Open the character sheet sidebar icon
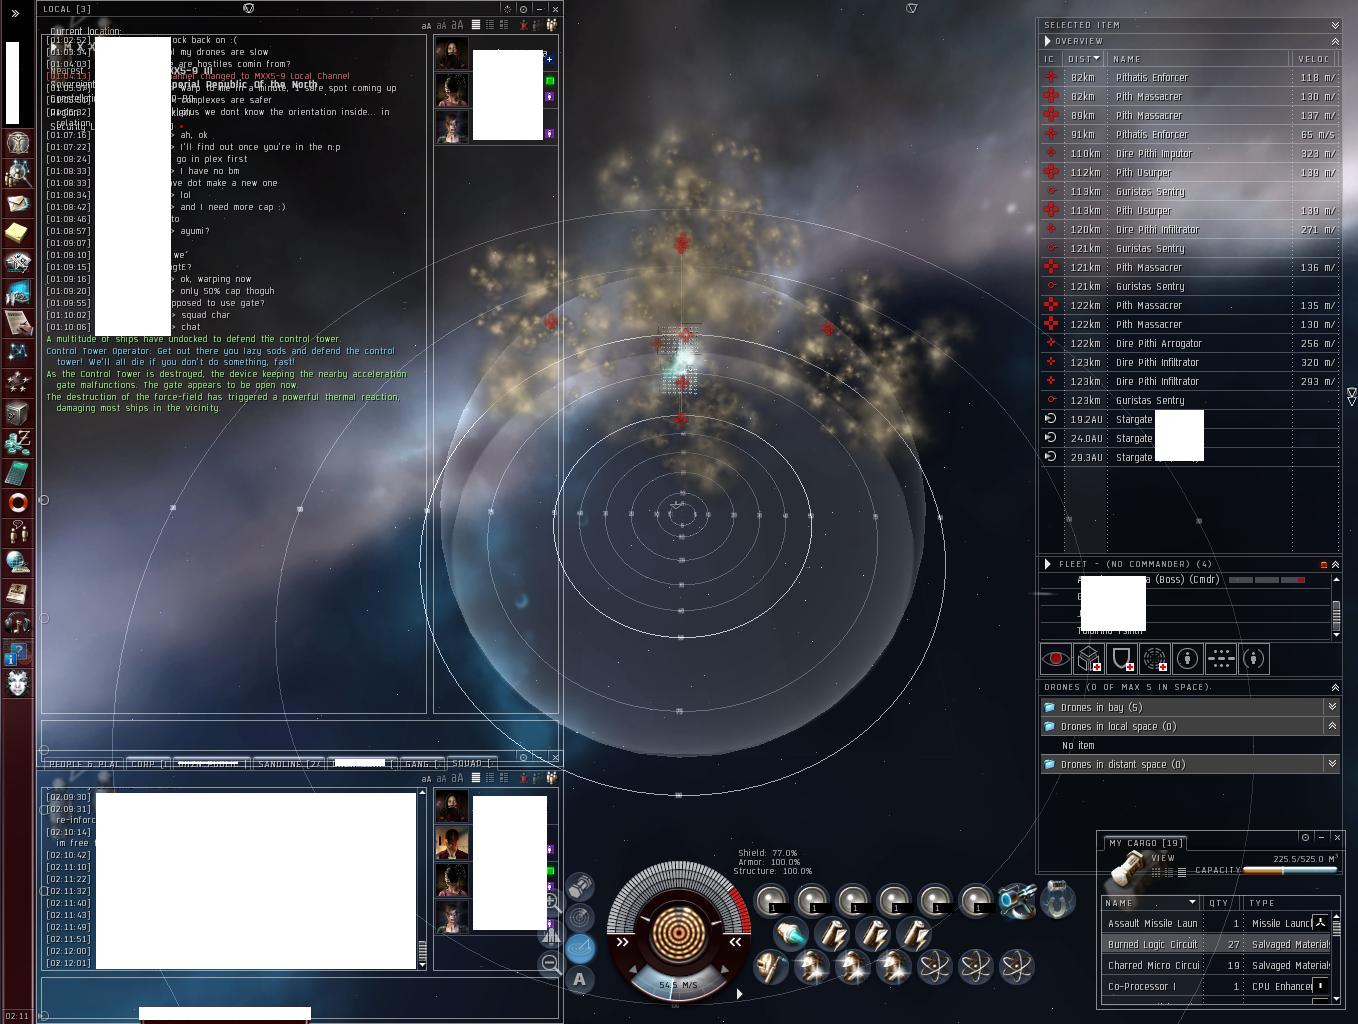 click(18, 143)
